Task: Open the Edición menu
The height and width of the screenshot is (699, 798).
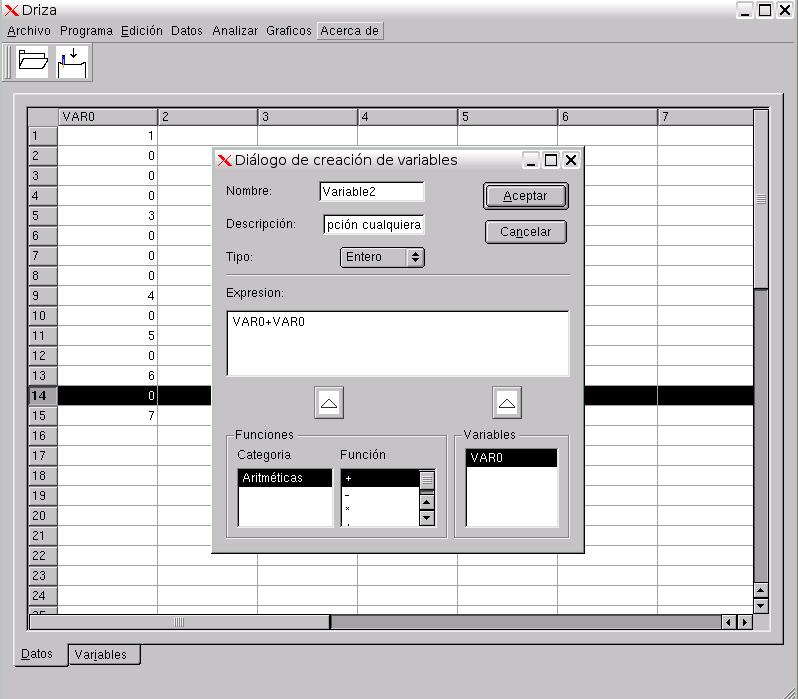Action: 141,31
